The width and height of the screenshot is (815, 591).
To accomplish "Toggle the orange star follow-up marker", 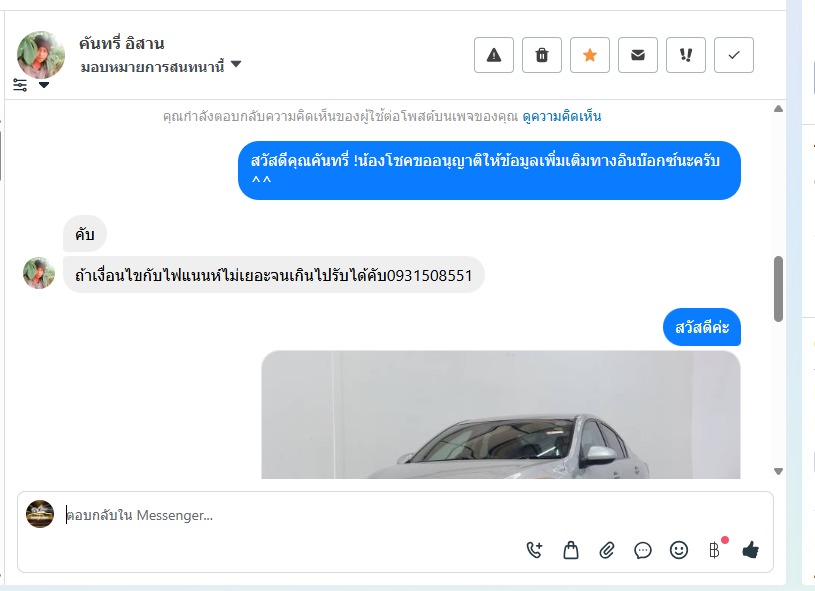I will point(590,55).
